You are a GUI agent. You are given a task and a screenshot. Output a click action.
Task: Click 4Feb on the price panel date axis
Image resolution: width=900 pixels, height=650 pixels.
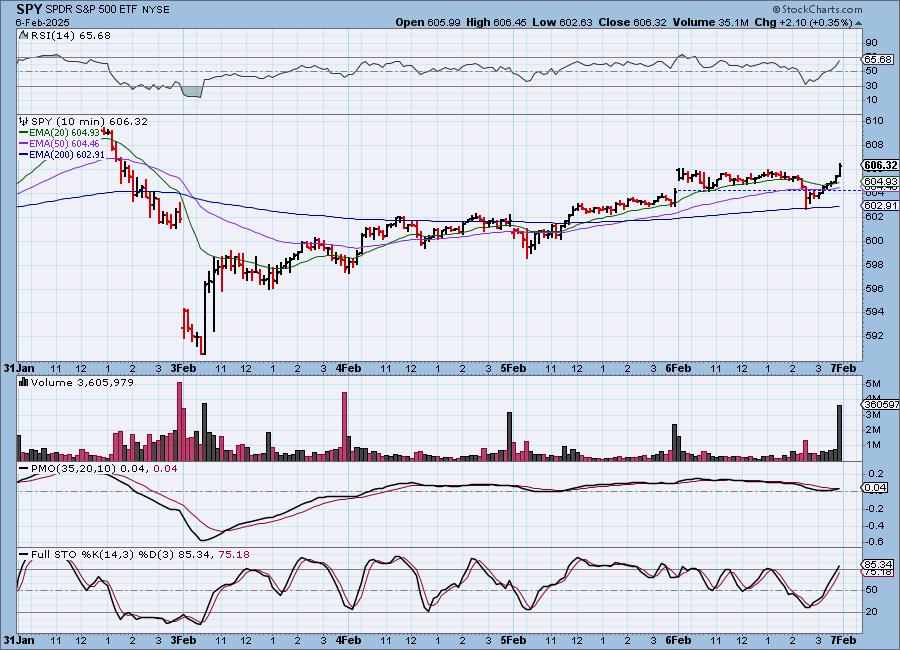[348, 368]
